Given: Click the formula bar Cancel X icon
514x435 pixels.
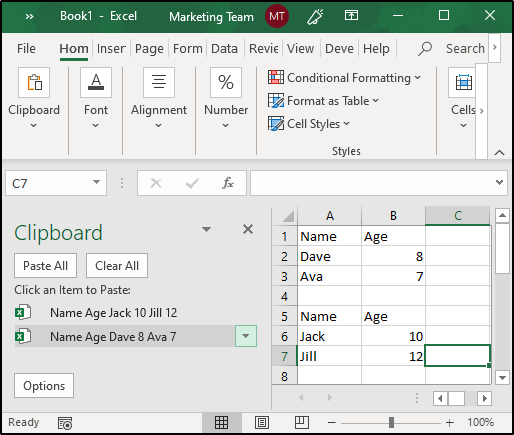Looking at the screenshot, I should pos(156,183).
